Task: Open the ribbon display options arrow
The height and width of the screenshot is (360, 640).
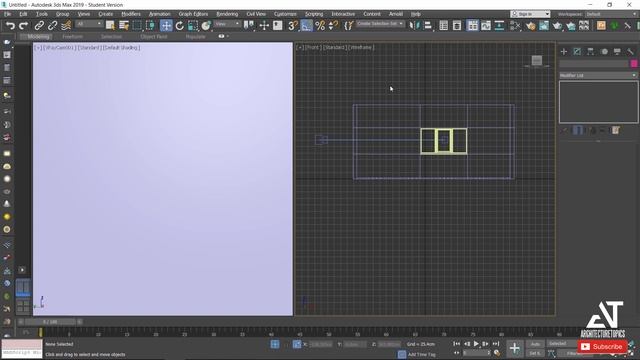Action: [x=227, y=36]
